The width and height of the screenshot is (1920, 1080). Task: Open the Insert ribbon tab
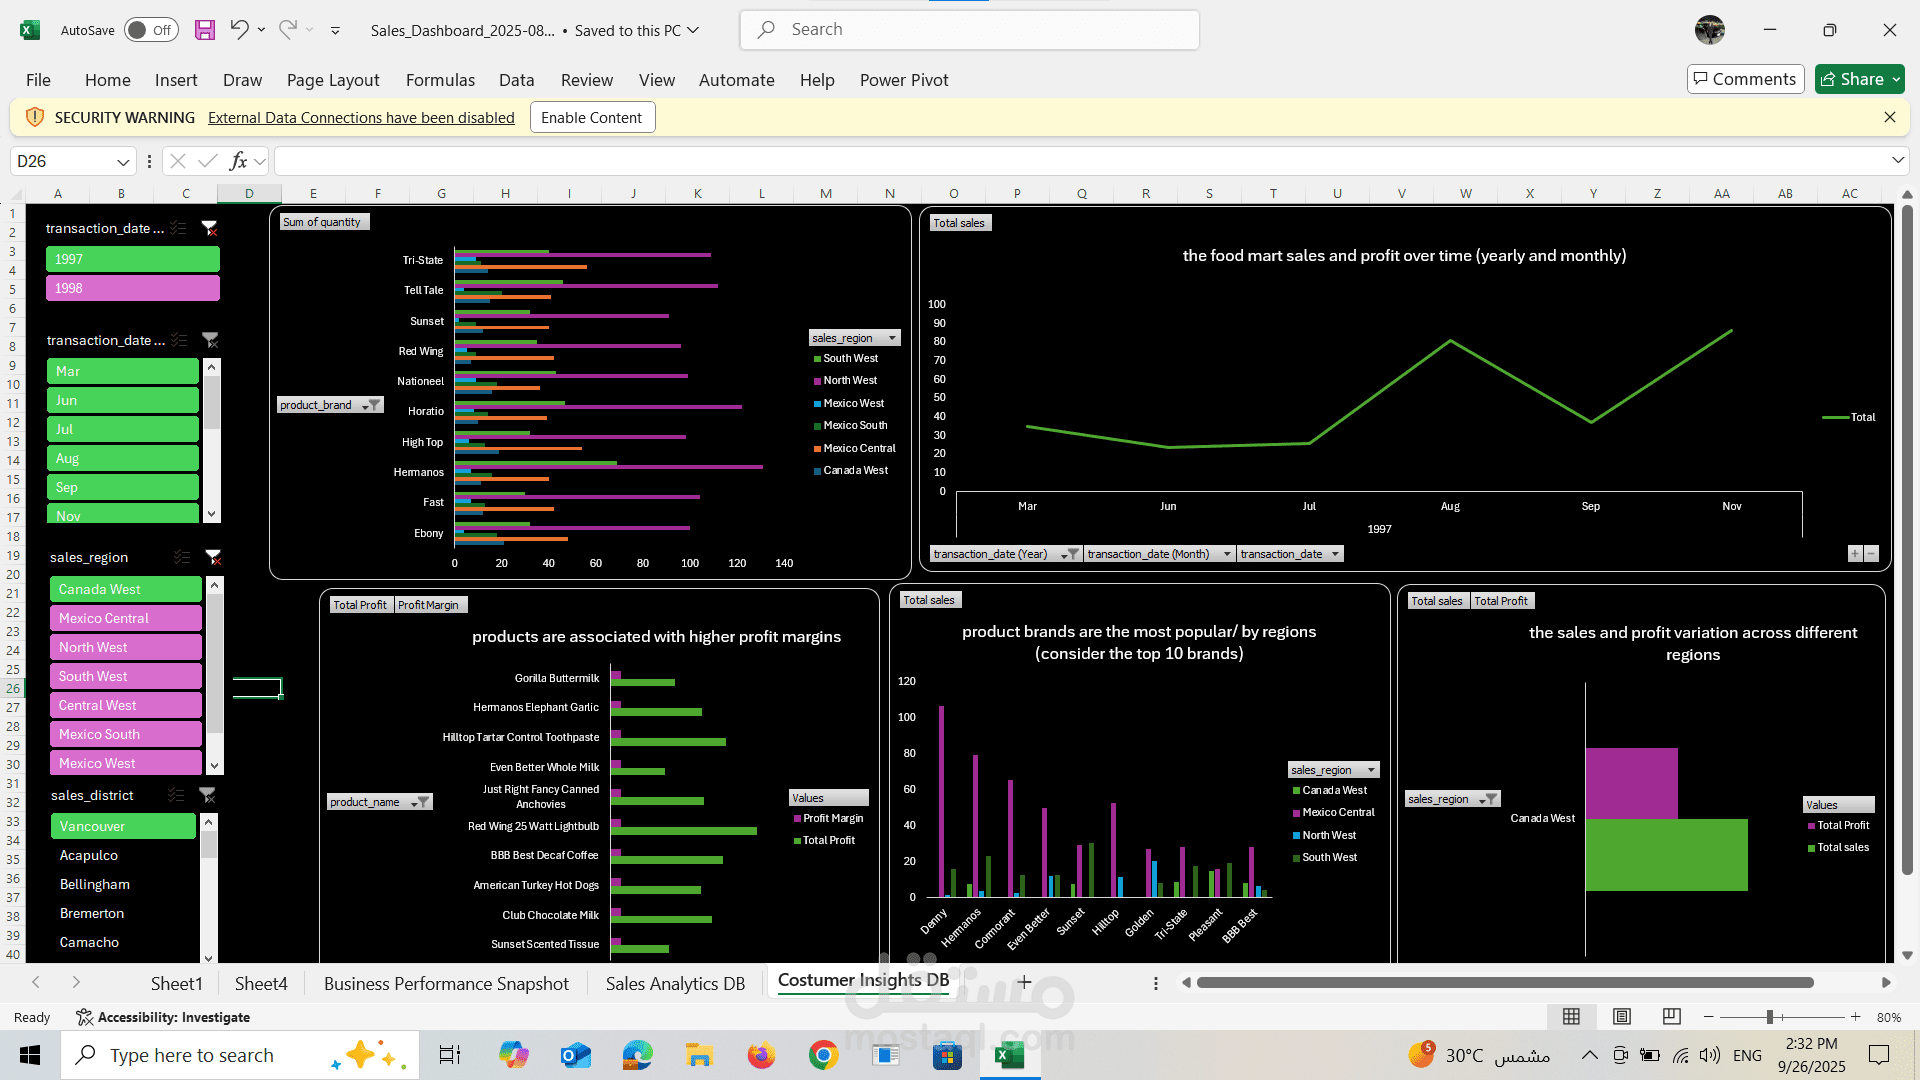(x=176, y=80)
